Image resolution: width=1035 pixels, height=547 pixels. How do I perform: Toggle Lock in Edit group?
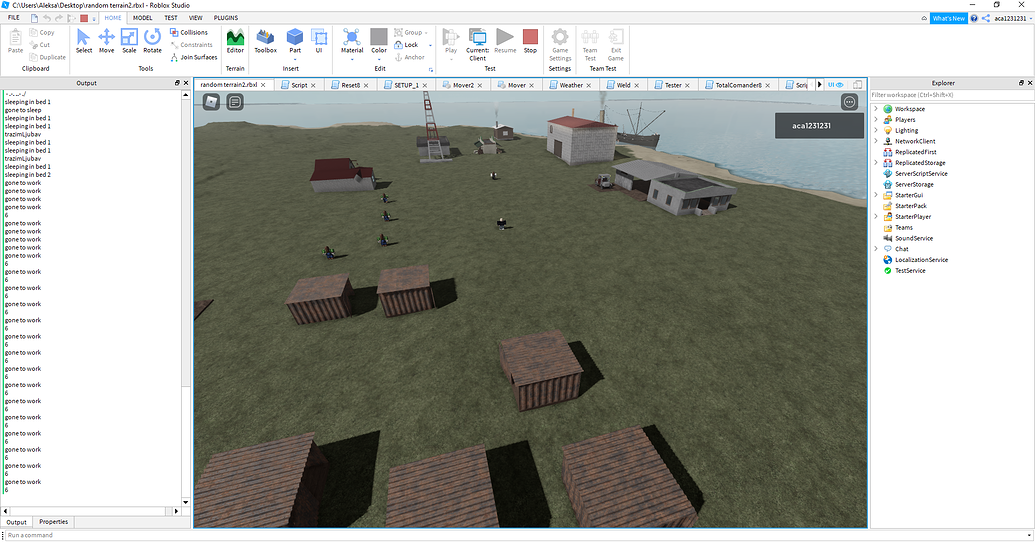click(407, 45)
